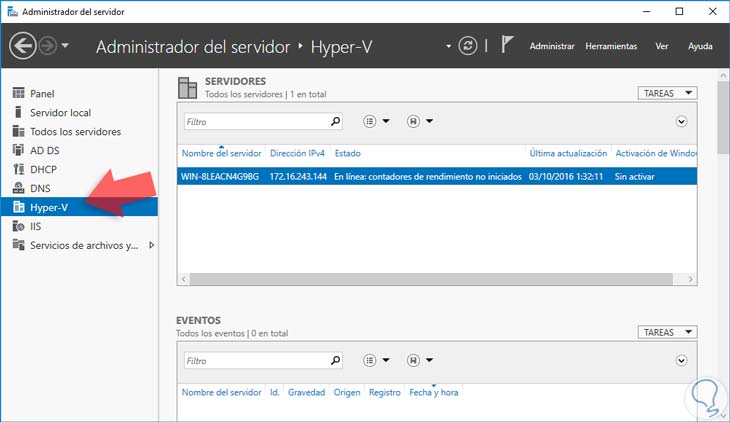Click the table's scroll-right arrow
The image size is (730, 422).
690,279
